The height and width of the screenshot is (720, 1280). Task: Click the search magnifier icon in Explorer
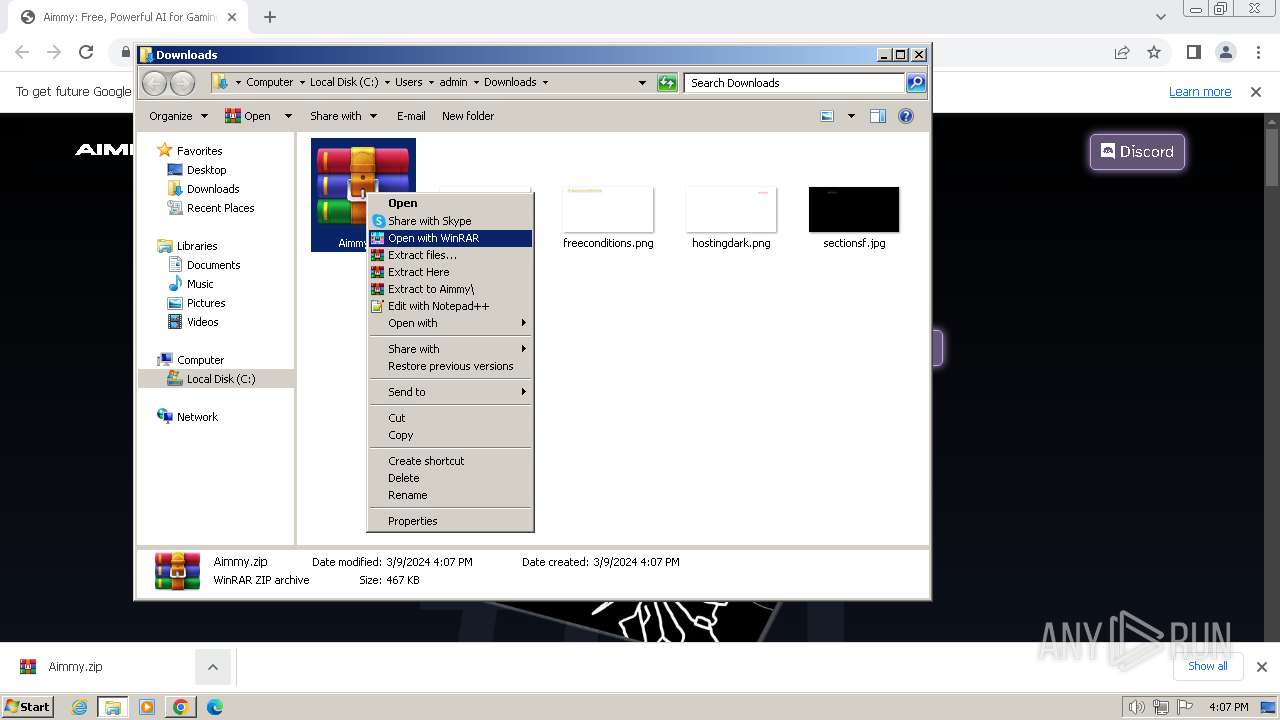pos(916,83)
